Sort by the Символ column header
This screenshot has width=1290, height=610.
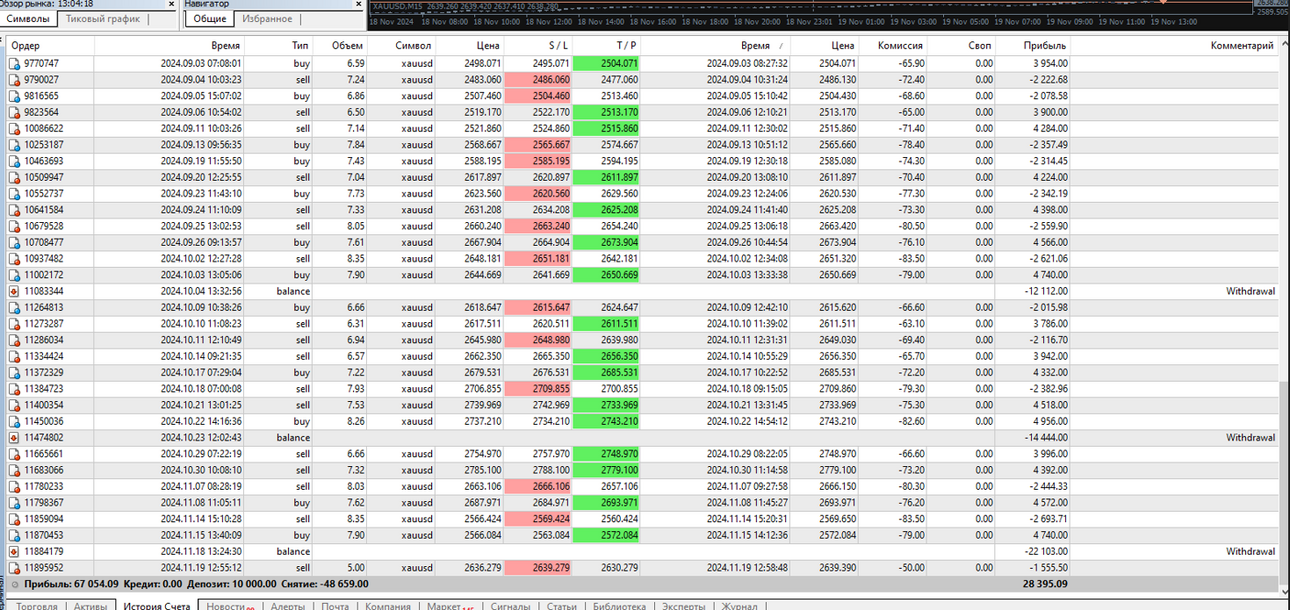(x=401, y=45)
